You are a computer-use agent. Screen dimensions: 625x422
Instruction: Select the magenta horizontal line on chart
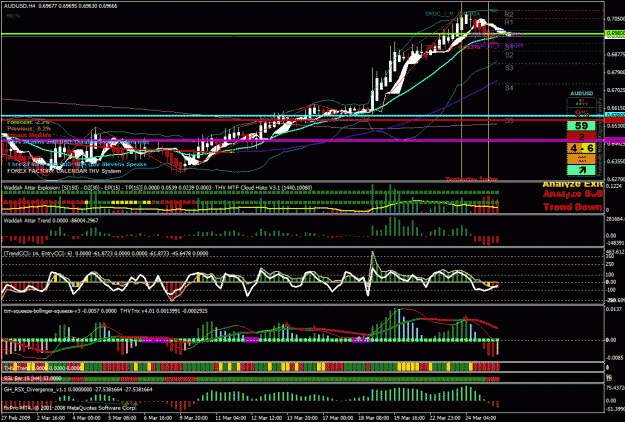[303, 140]
